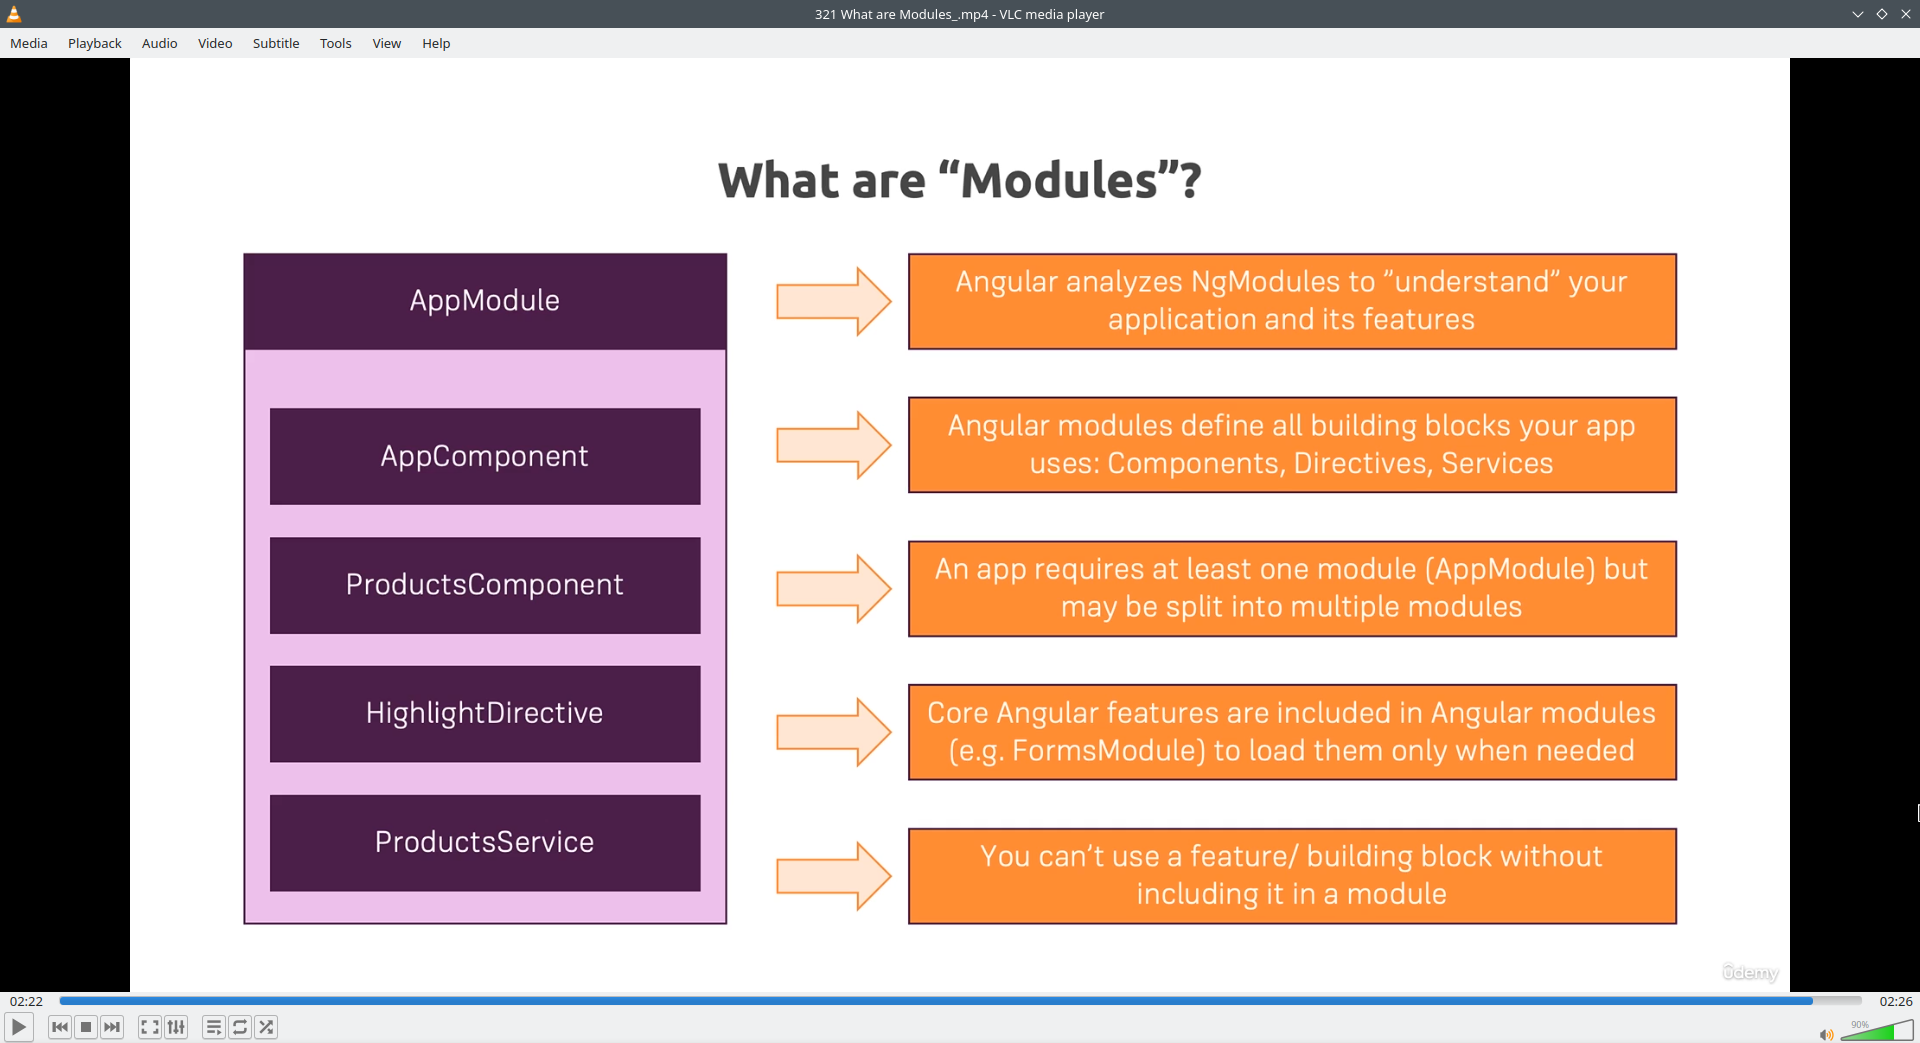Click the AppModule box in the video
This screenshot has height=1043, width=1920.
tap(485, 301)
